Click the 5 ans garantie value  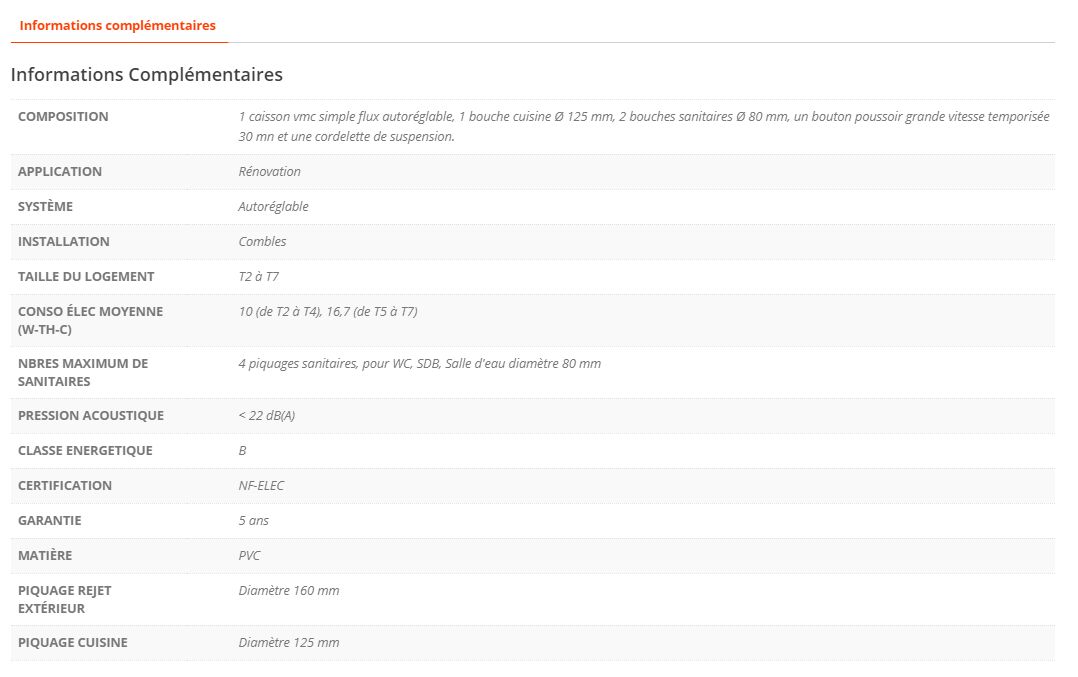pyautogui.click(x=253, y=521)
